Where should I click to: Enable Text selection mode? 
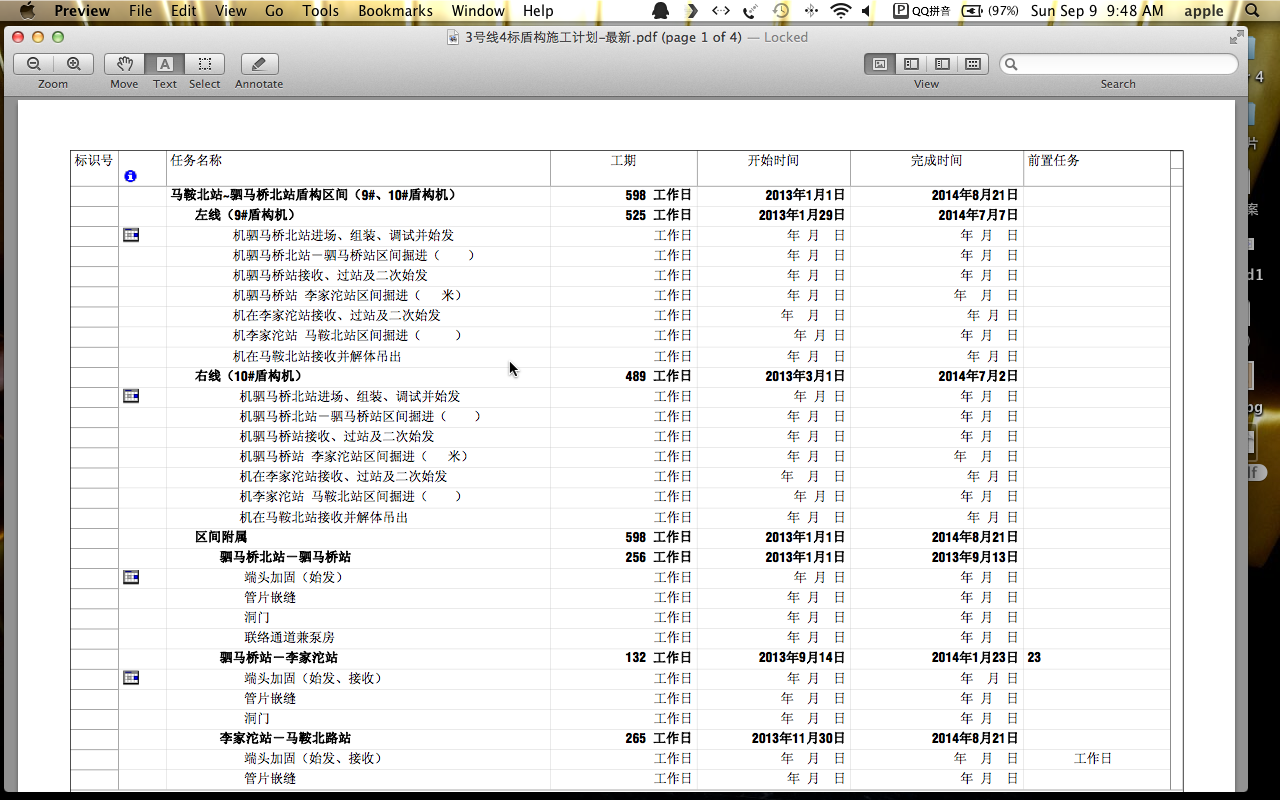point(164,63)
